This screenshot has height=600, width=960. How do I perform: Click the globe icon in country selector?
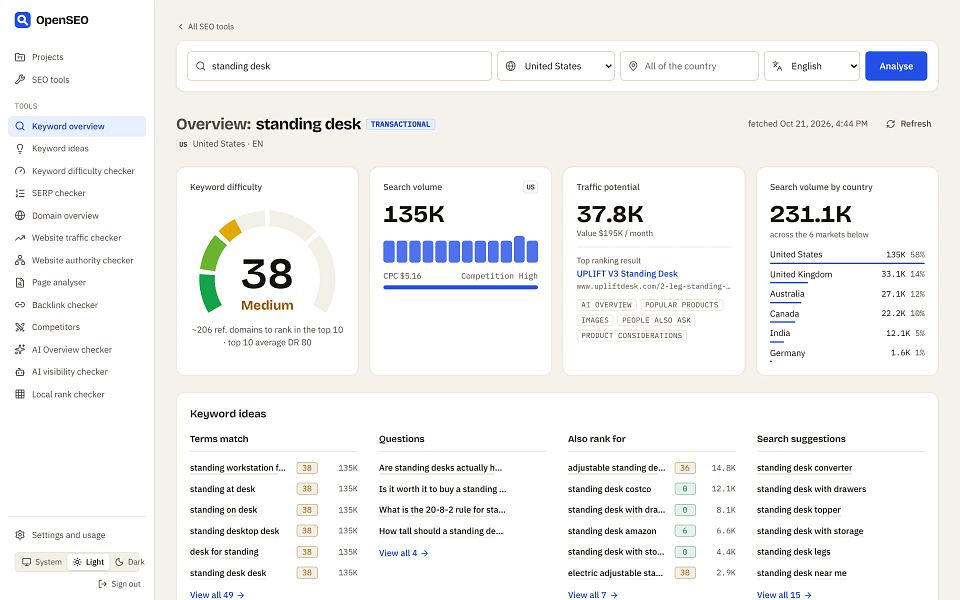[x=511, y=66]
